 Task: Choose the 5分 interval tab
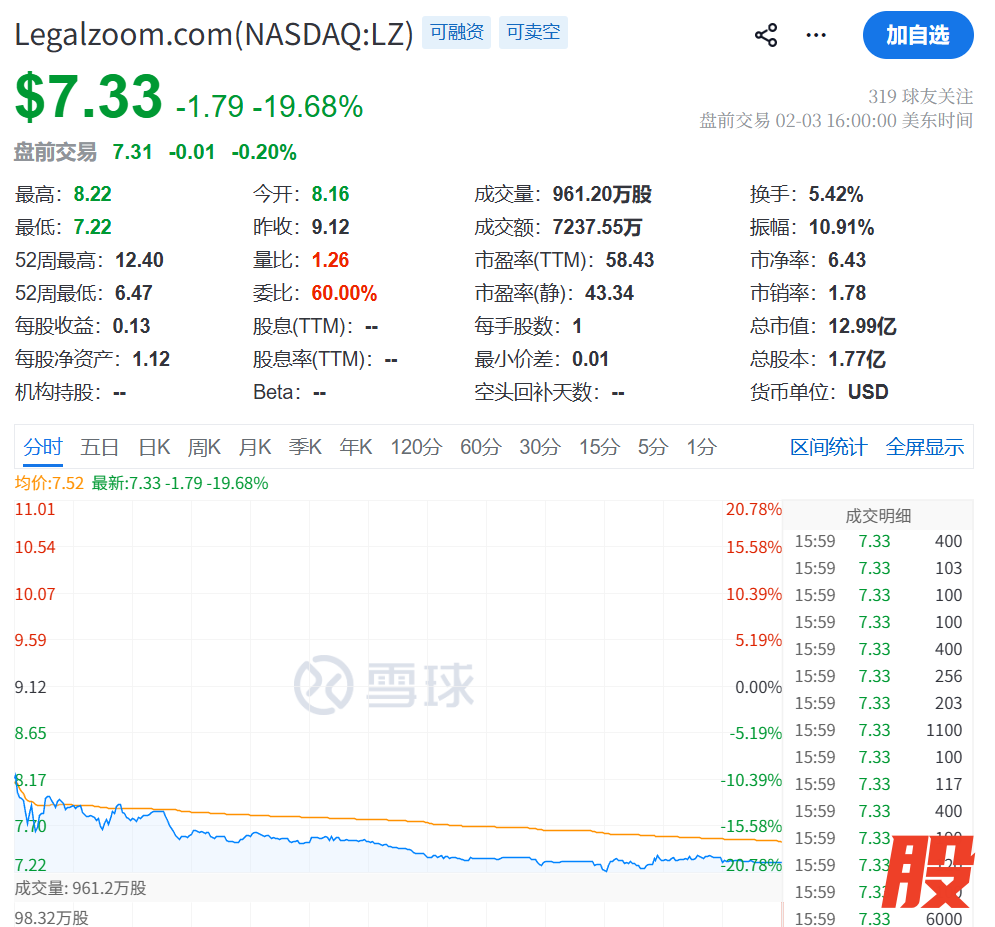pos(652,447)
